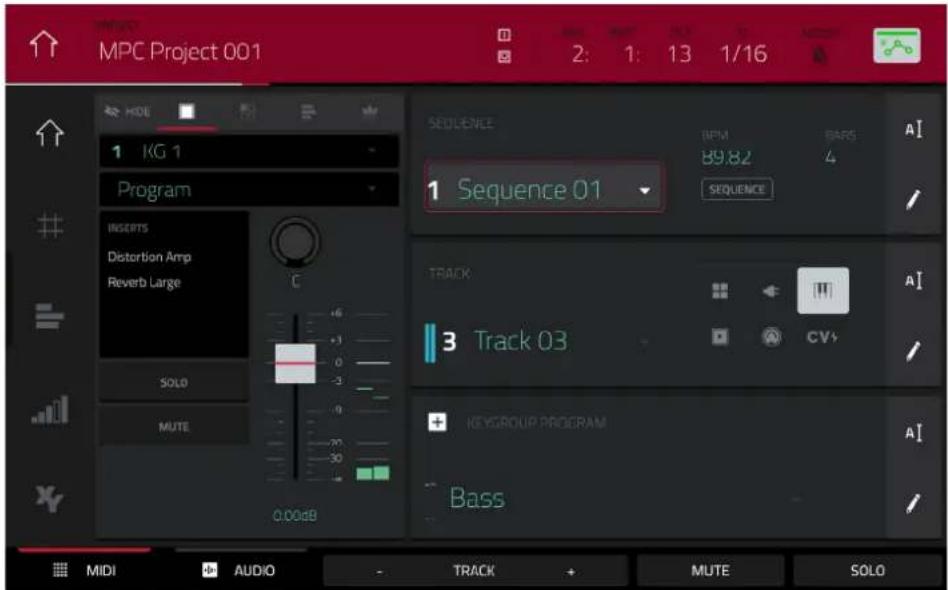Tap the home icon in the red header
948x590 pixels.
pyautogui.click(x=44, y=44)
